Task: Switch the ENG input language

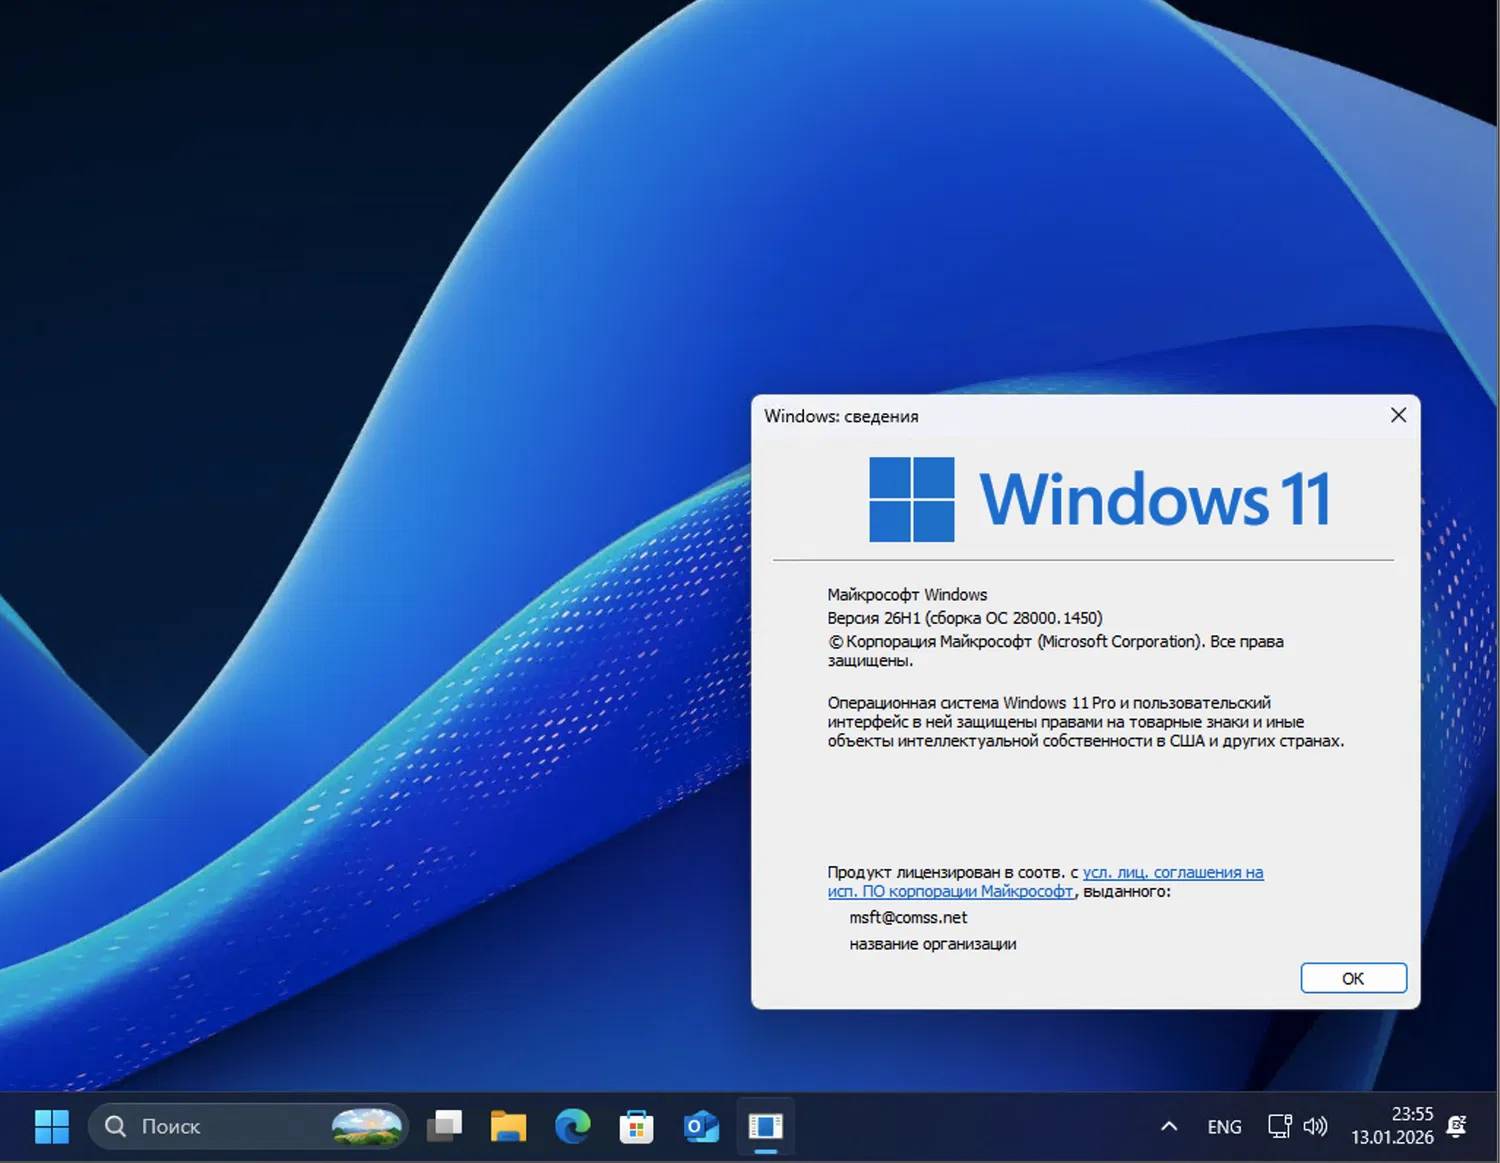Action: 1224,1126
